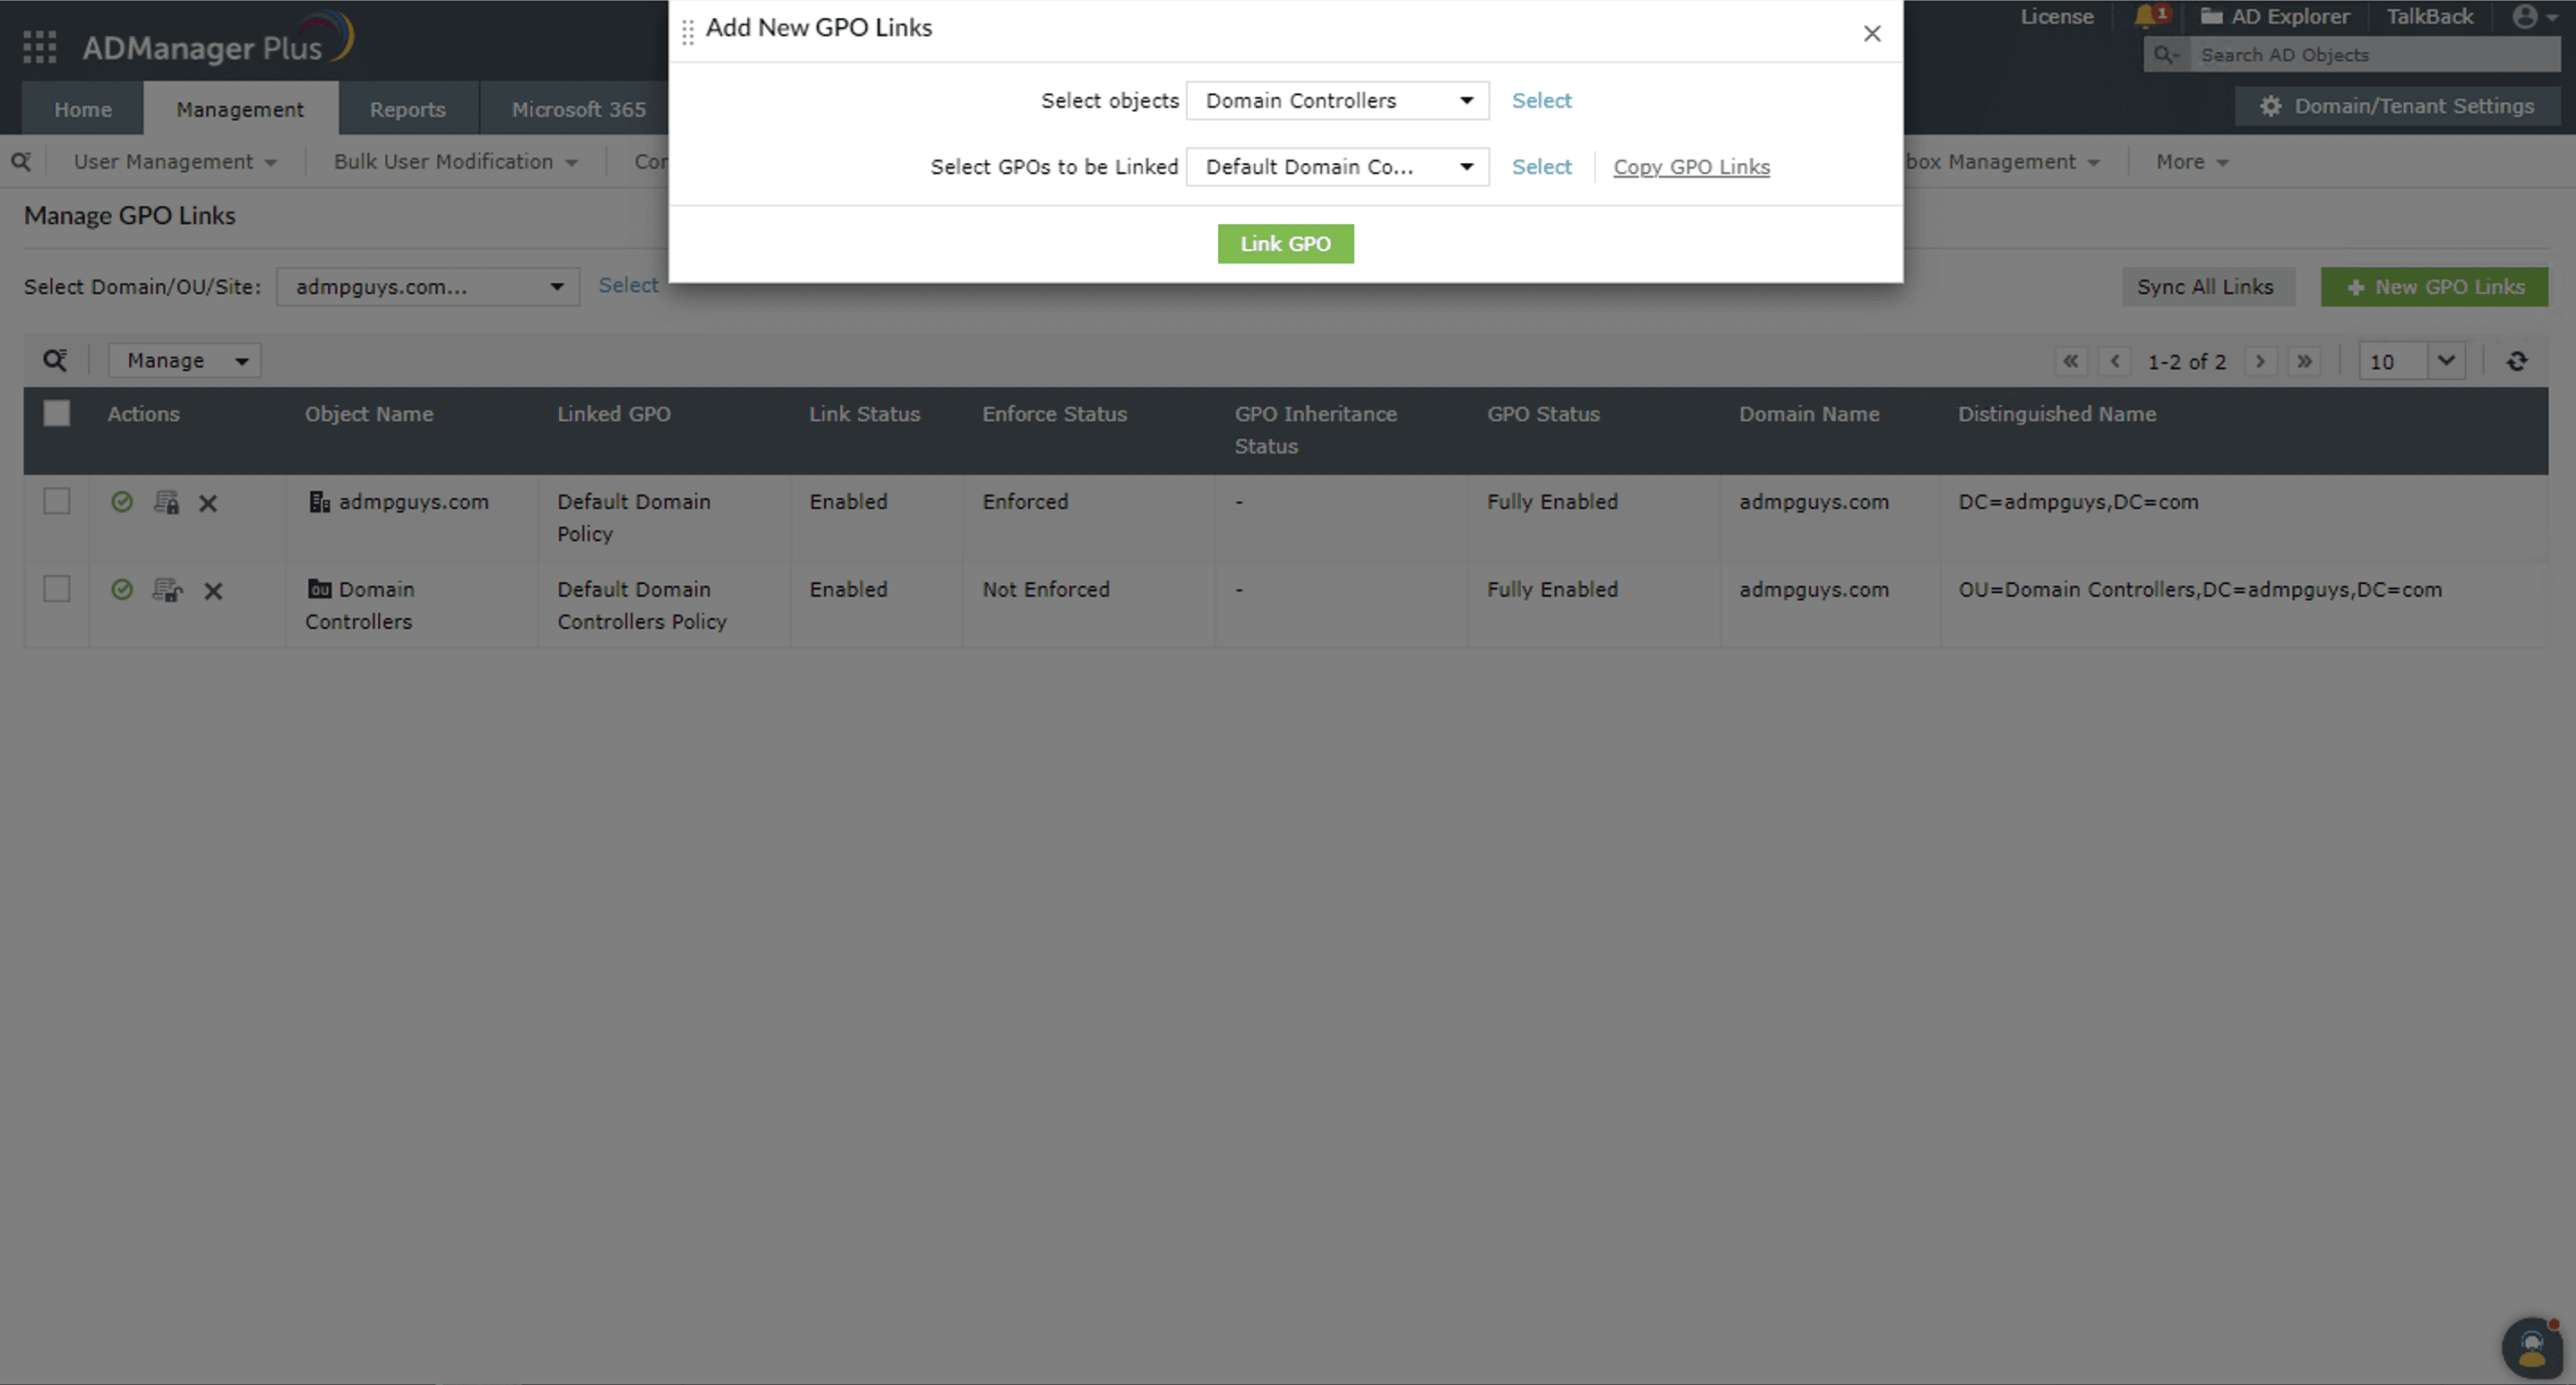Switch to the Reports tab

point(407,109)
